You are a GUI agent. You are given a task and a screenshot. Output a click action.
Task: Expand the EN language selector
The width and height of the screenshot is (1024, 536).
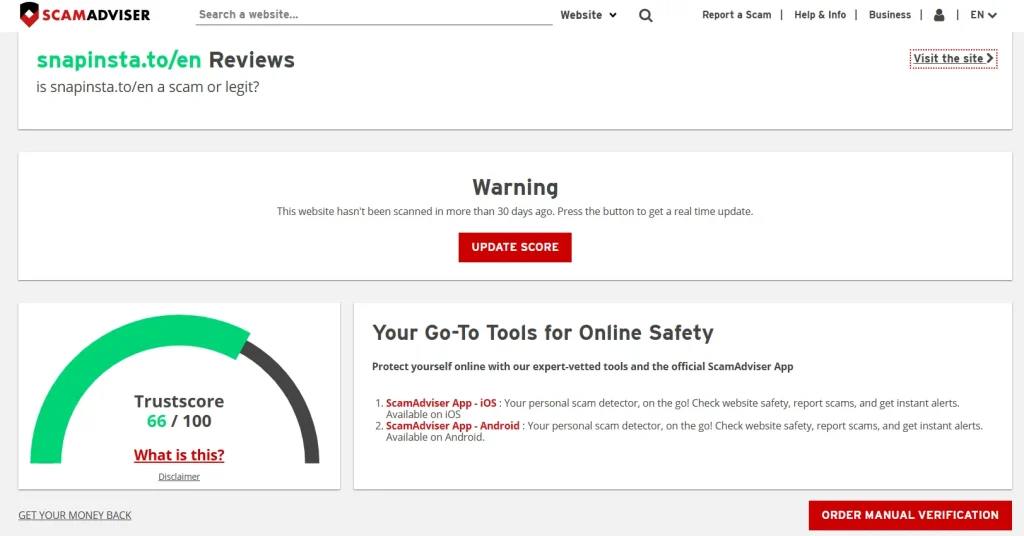pos(983,15)
